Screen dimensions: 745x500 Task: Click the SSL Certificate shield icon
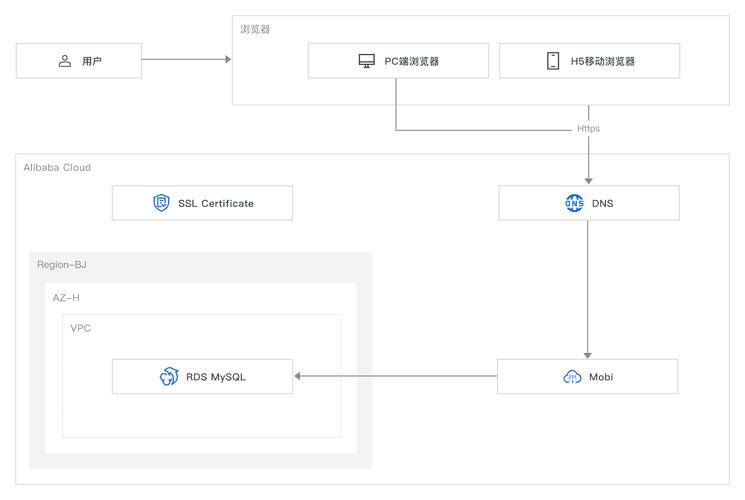[161, 203]
